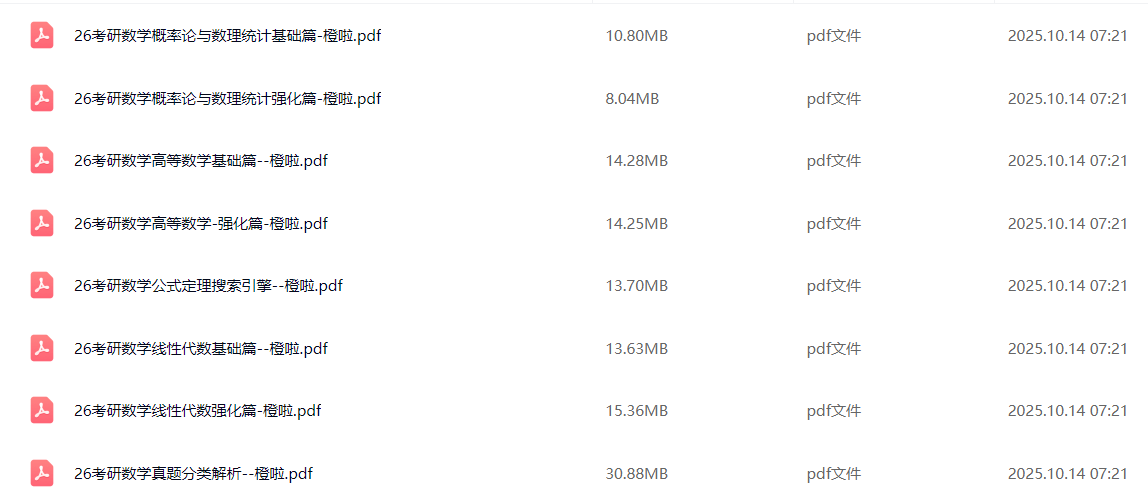The image size is (1148, 504).
Task: Open 26考研数学高等数学基础篇--橙啦.pdf
Action: [x=201, y=161]
